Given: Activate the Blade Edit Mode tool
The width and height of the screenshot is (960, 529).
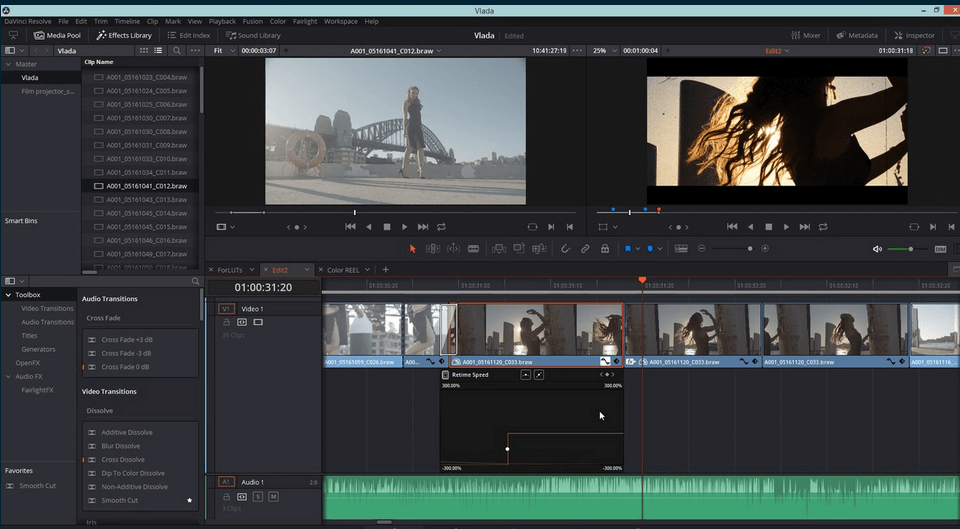Looking at the screenshot, I should pos(473,249).
